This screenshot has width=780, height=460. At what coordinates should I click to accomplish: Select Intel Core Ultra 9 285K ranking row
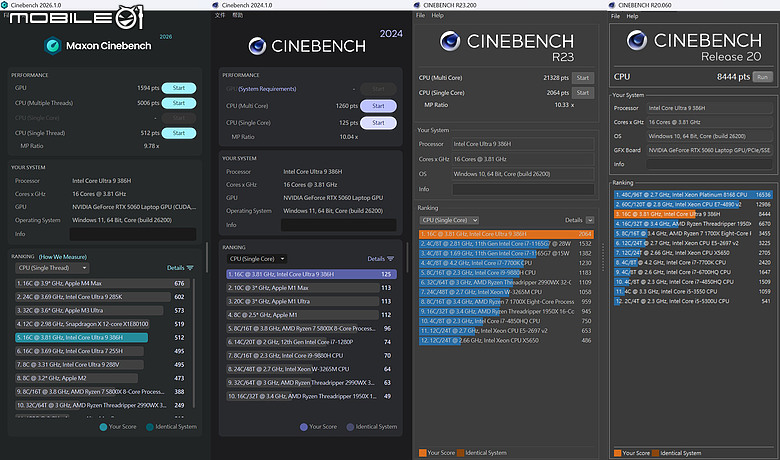101,297
